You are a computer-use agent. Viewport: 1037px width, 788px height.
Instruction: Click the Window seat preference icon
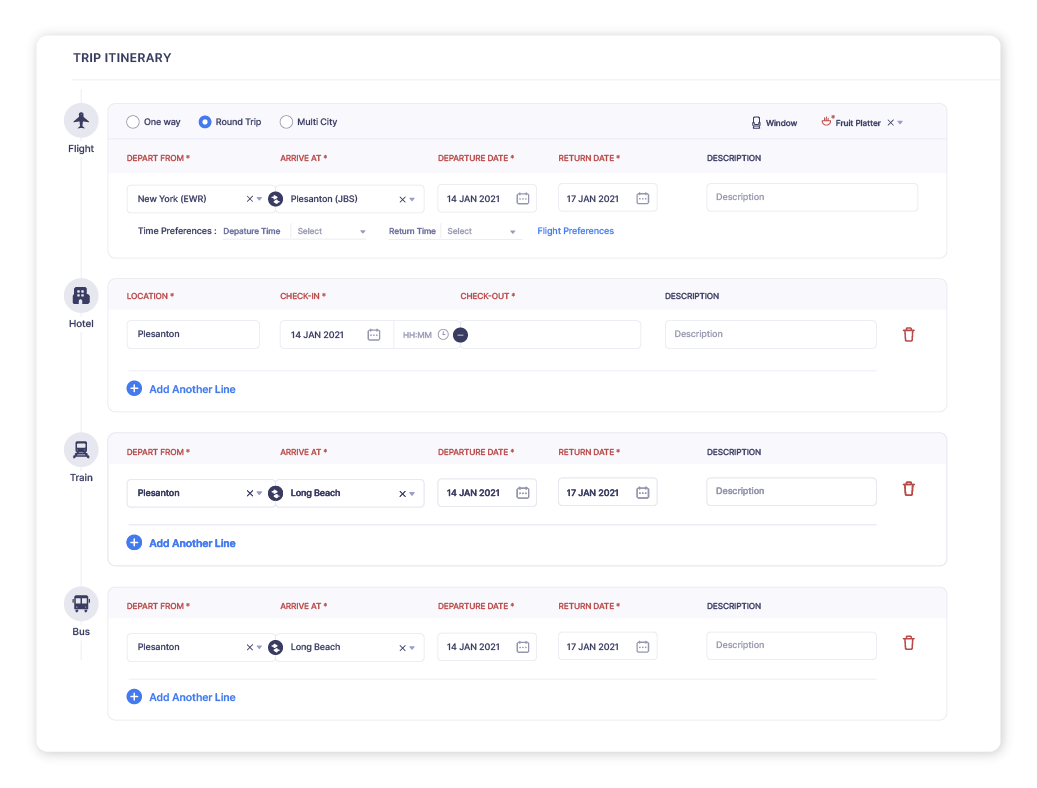point(757,122)
